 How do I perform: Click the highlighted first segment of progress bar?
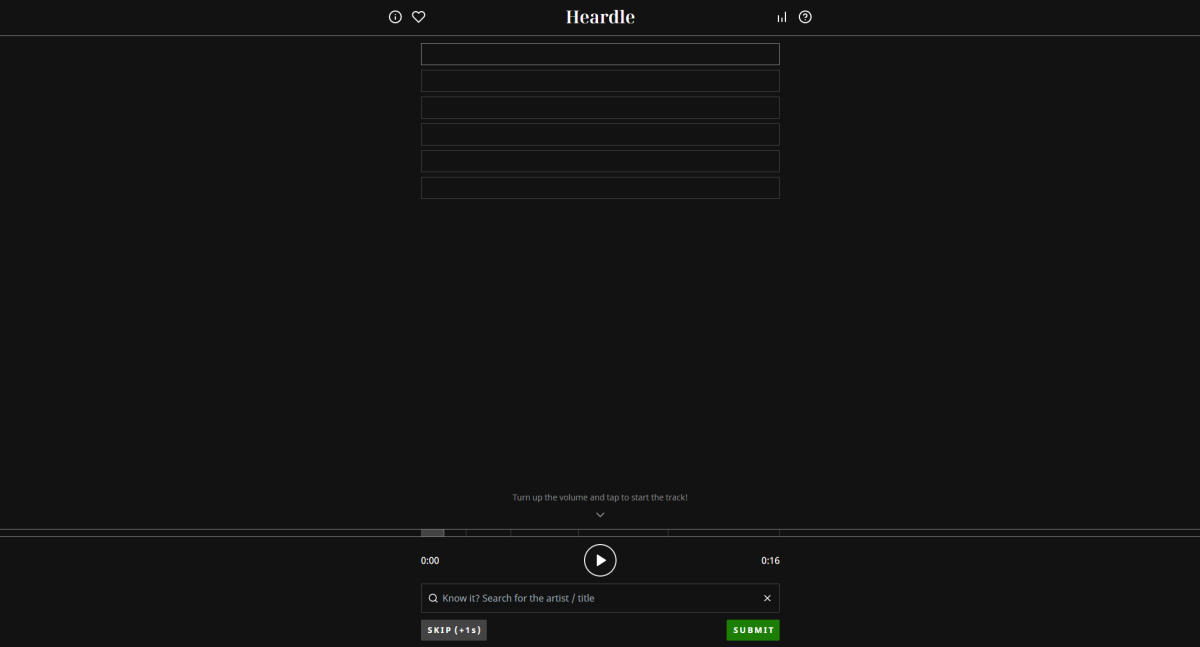pyautogui.click(x=432, y=533)
